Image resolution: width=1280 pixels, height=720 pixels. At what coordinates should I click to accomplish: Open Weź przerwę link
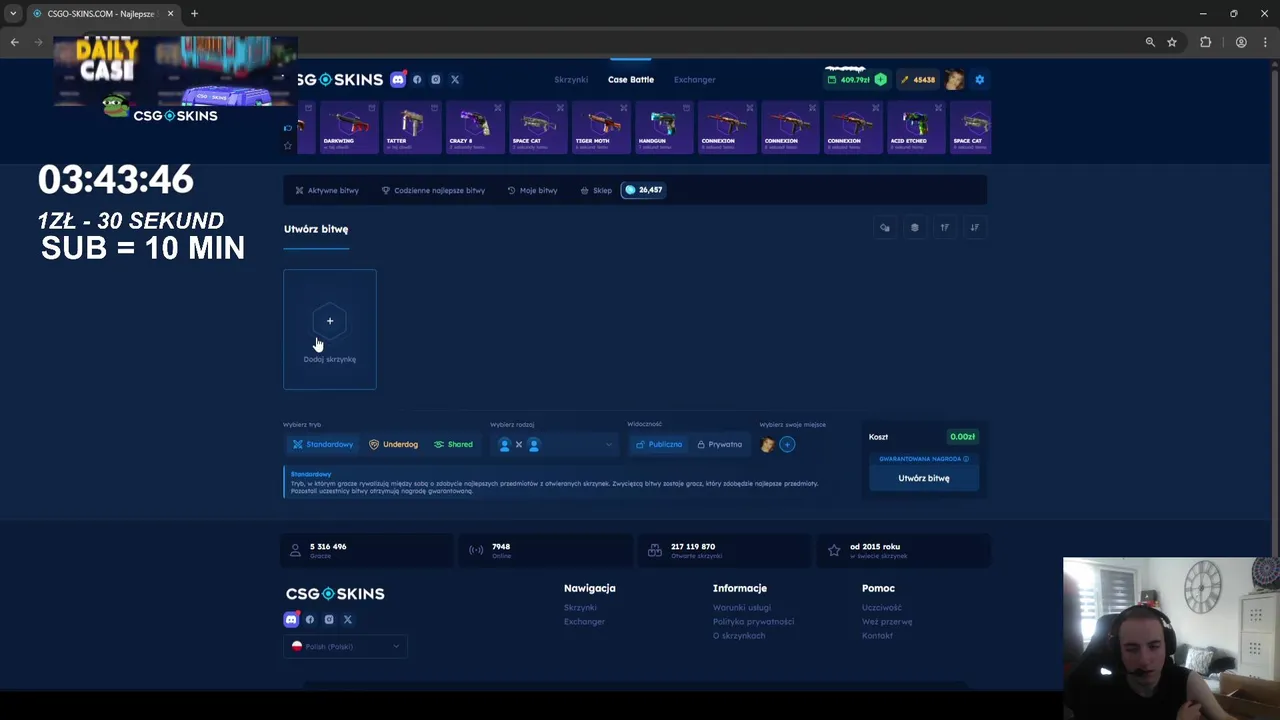point(887,621)
